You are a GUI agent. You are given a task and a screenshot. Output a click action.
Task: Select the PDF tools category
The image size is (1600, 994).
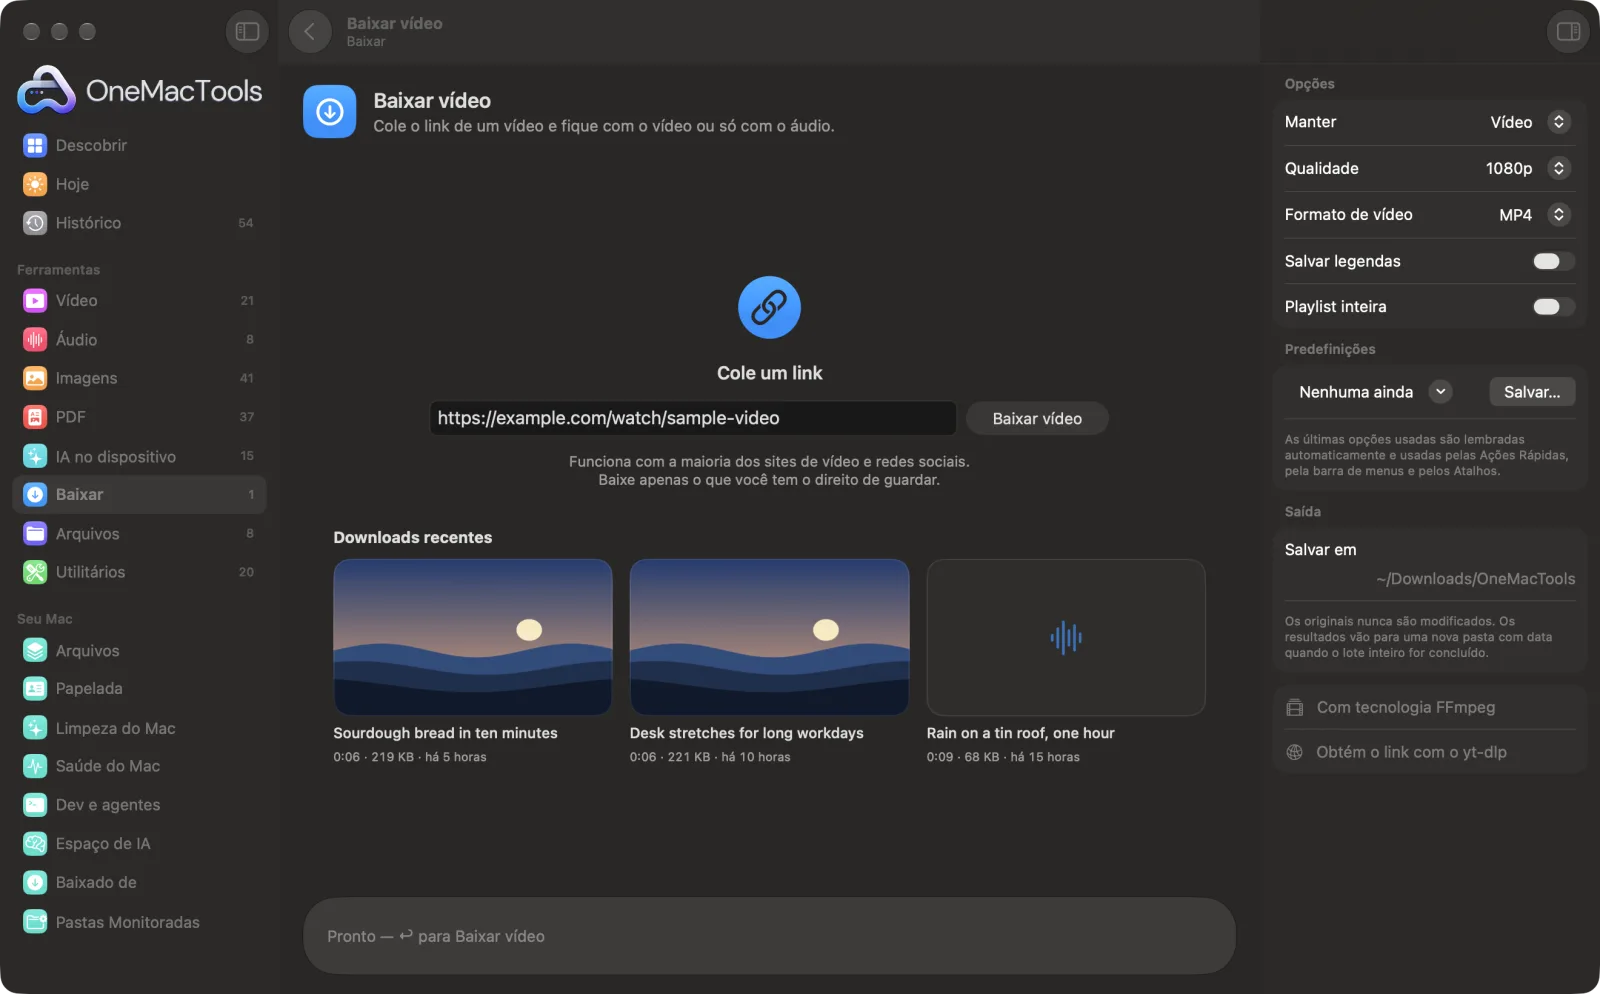tap(139, 417)
